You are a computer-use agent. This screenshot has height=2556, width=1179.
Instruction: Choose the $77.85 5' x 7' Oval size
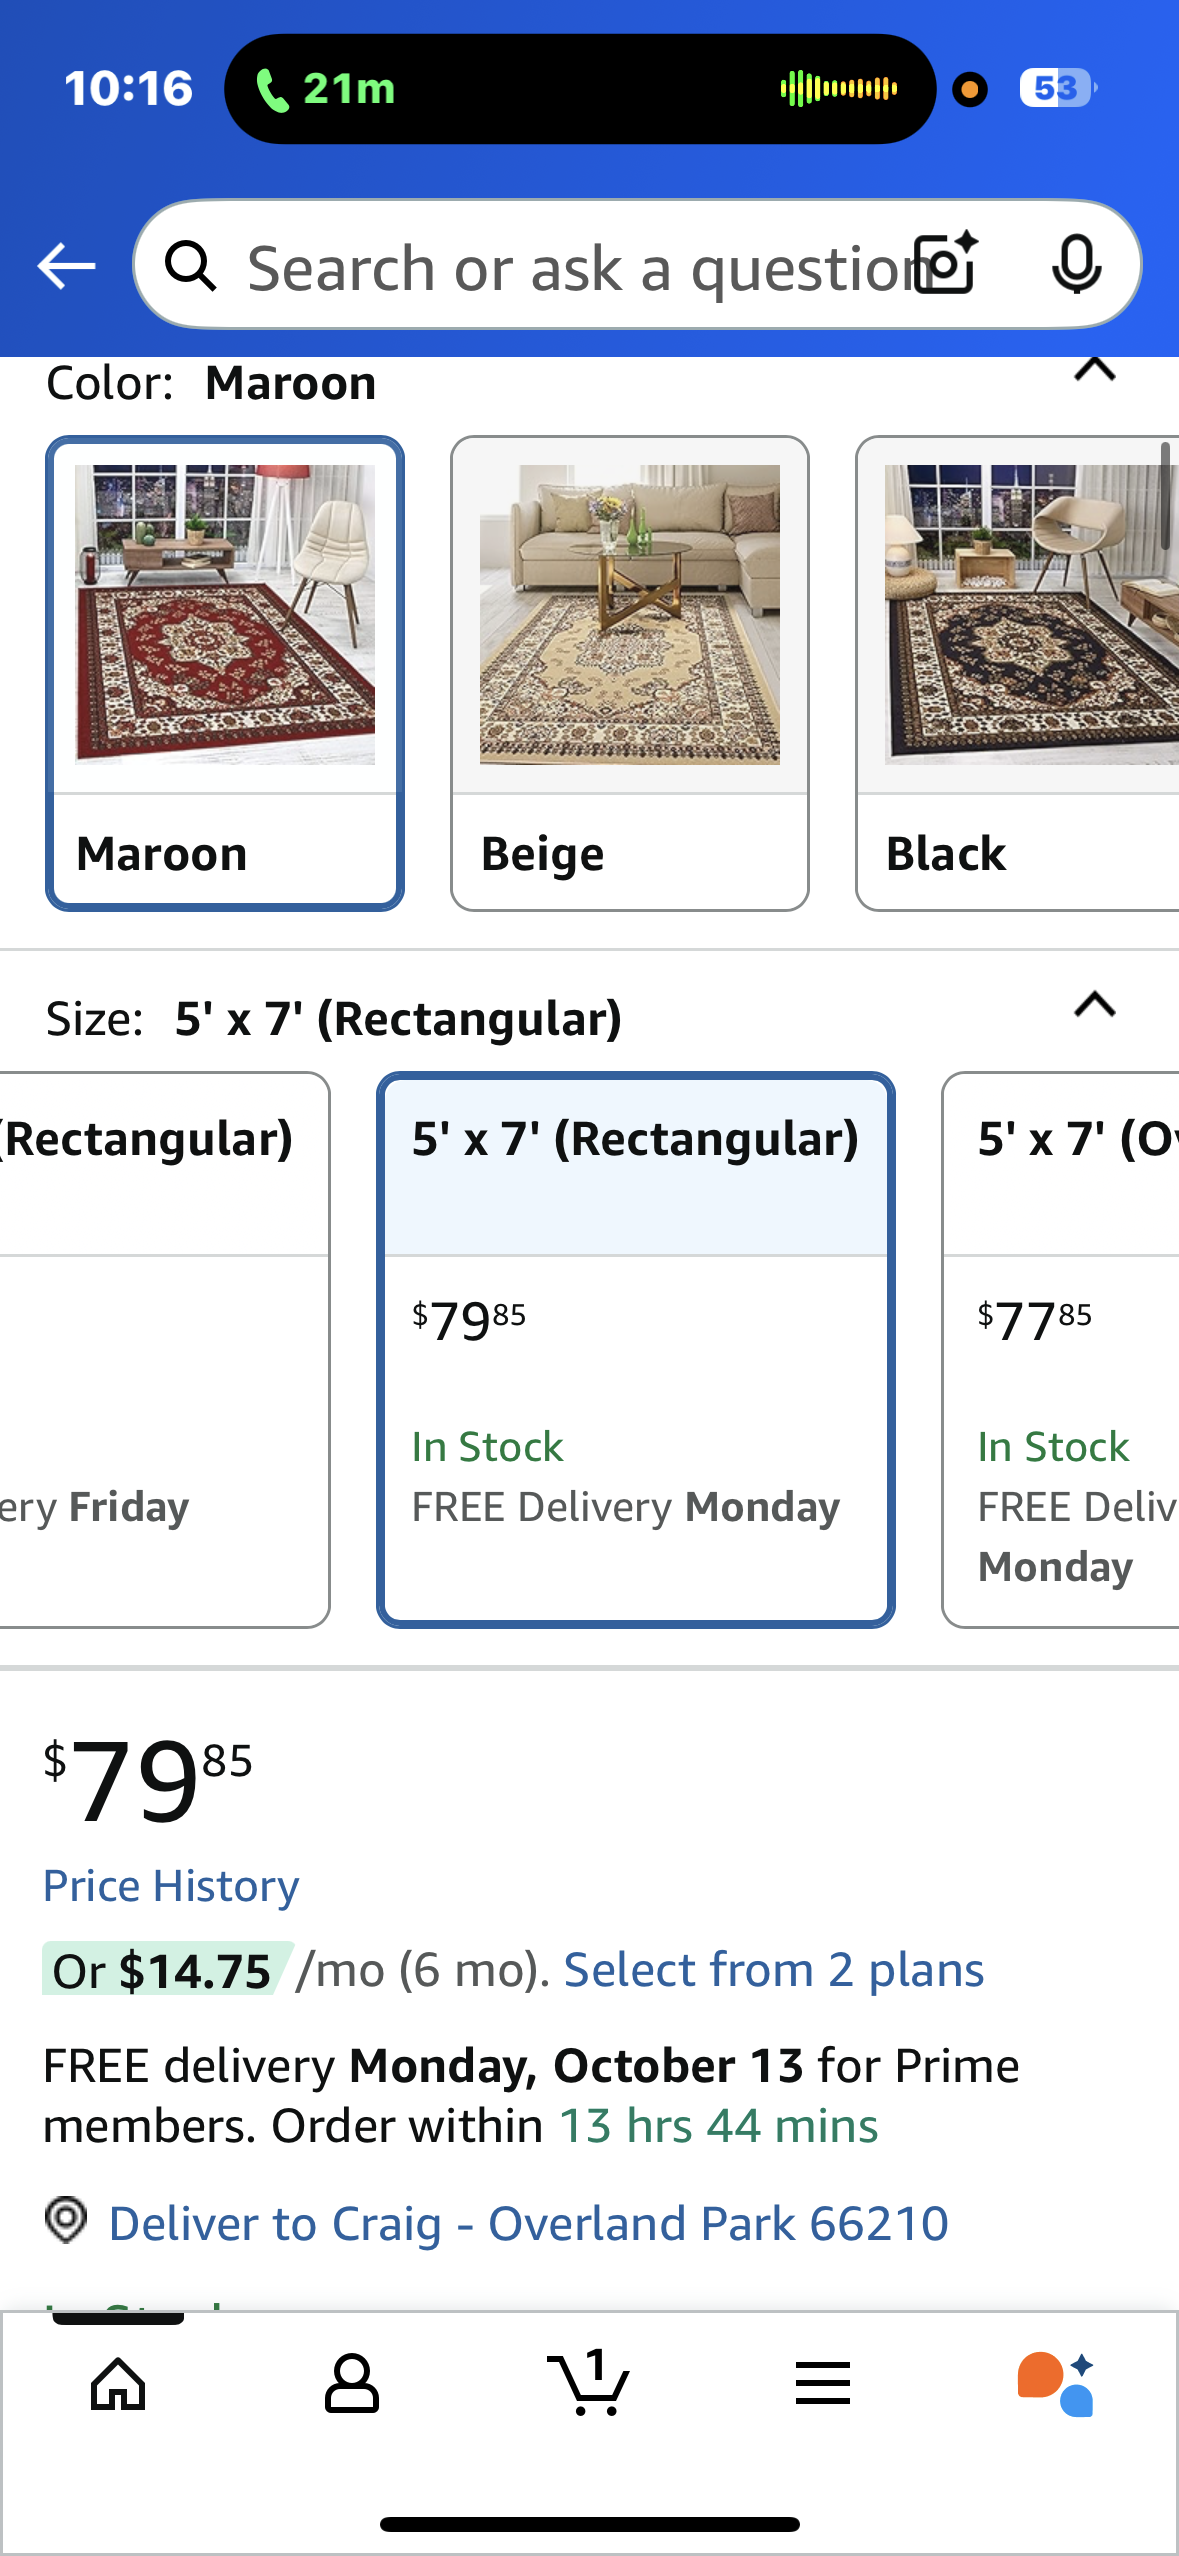coord(1062,1350)
